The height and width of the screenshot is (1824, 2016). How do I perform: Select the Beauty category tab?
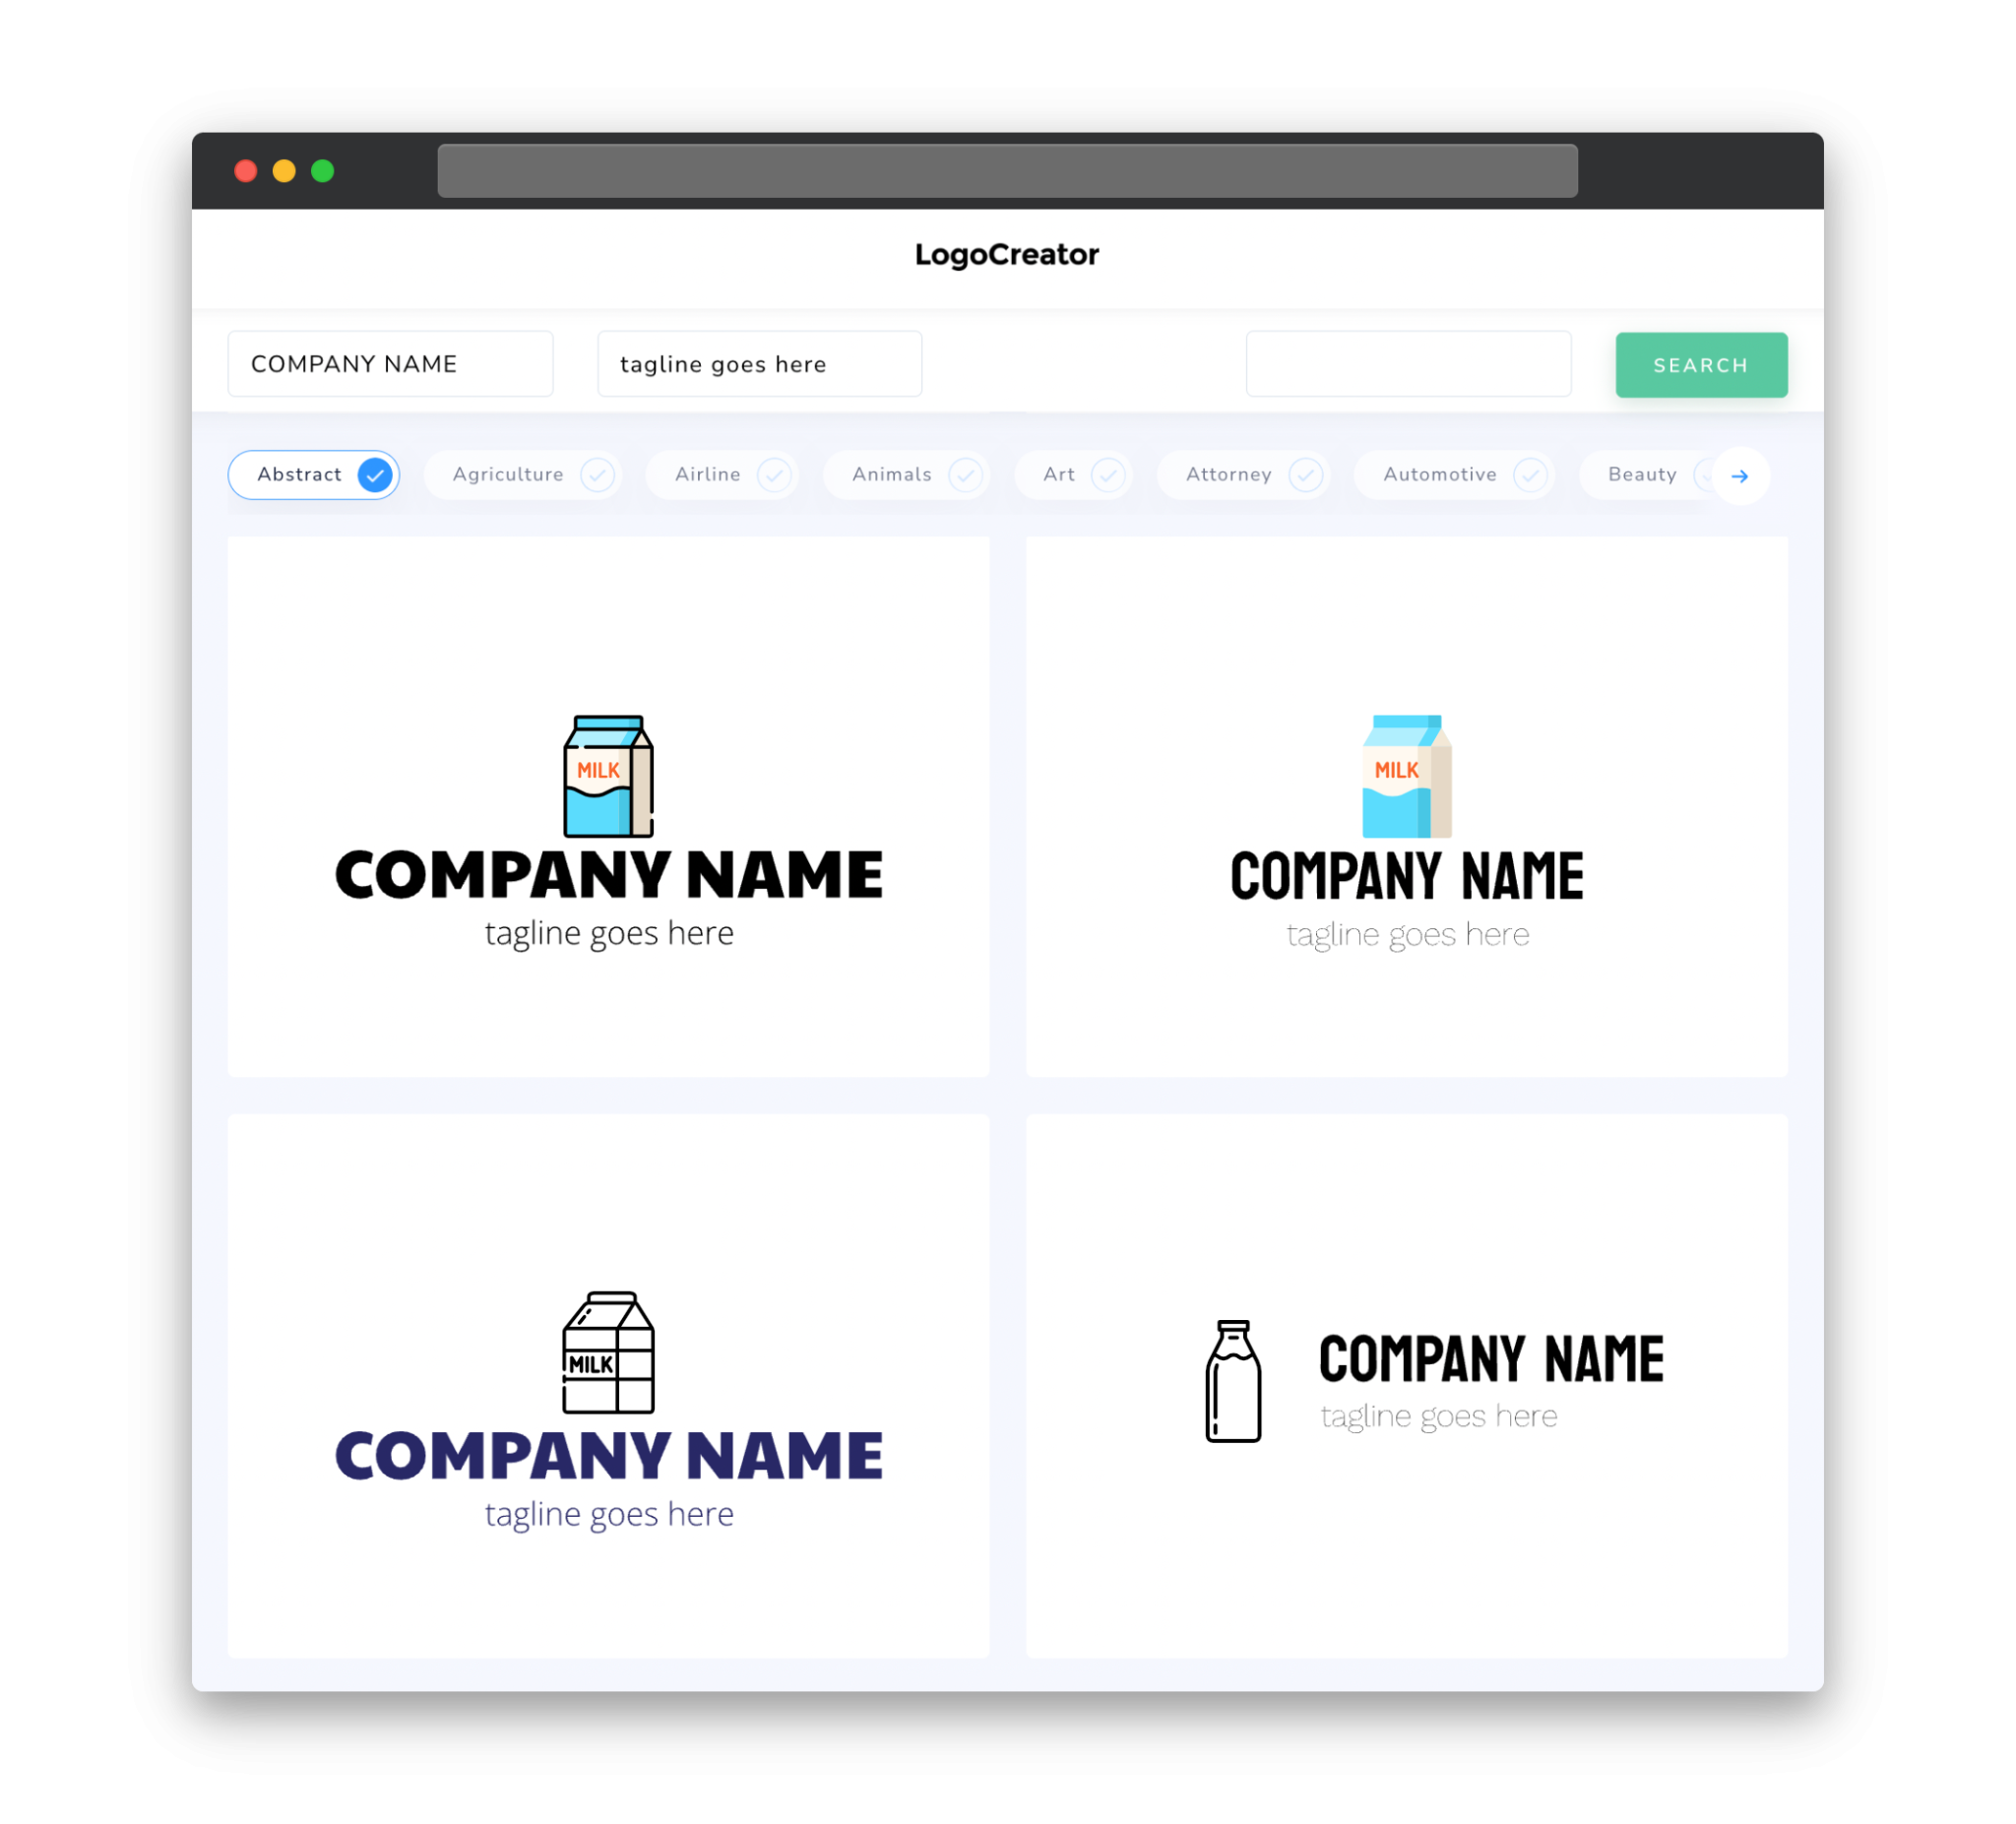(x=1644, y=474)
